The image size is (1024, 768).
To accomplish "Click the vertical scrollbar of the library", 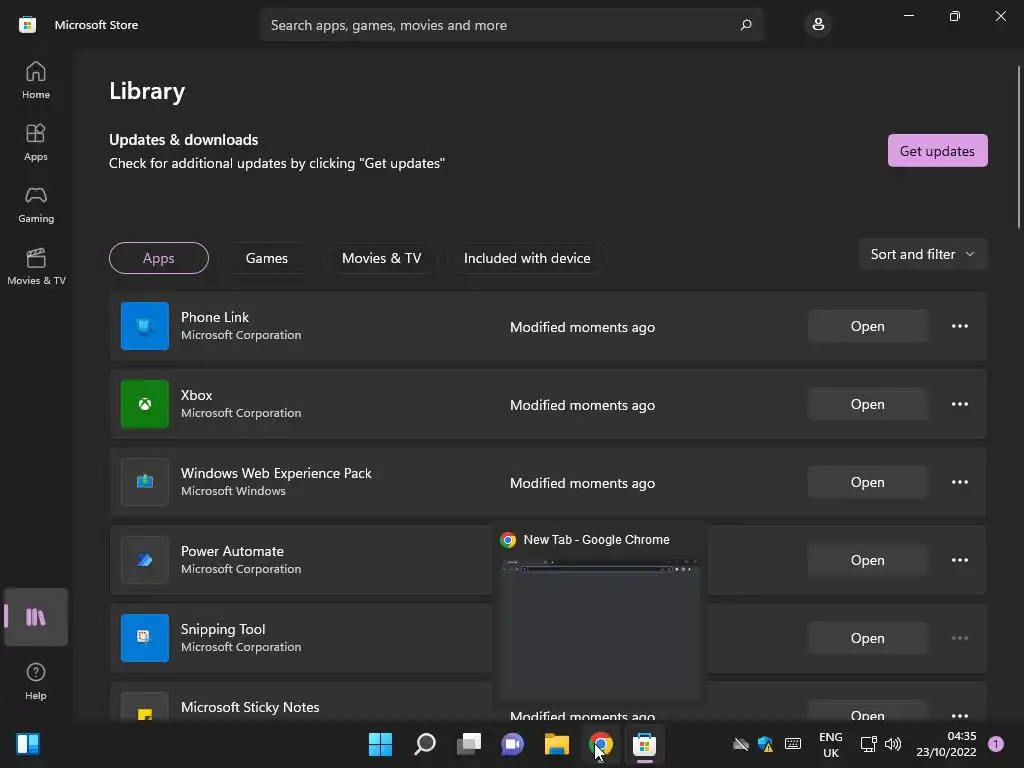I will click(x=1018, y=147).
